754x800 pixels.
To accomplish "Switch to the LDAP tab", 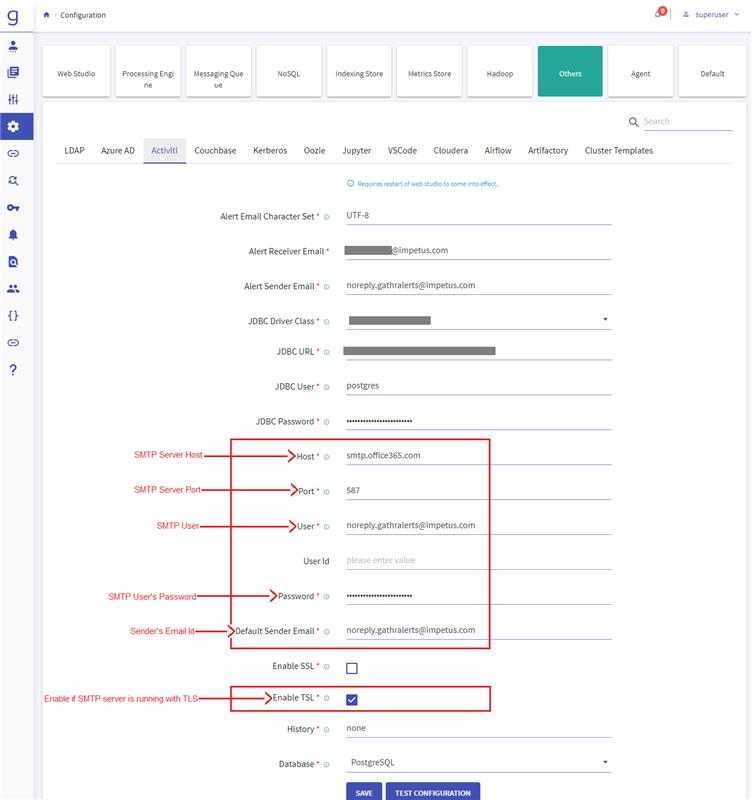I will click(74, 151).
